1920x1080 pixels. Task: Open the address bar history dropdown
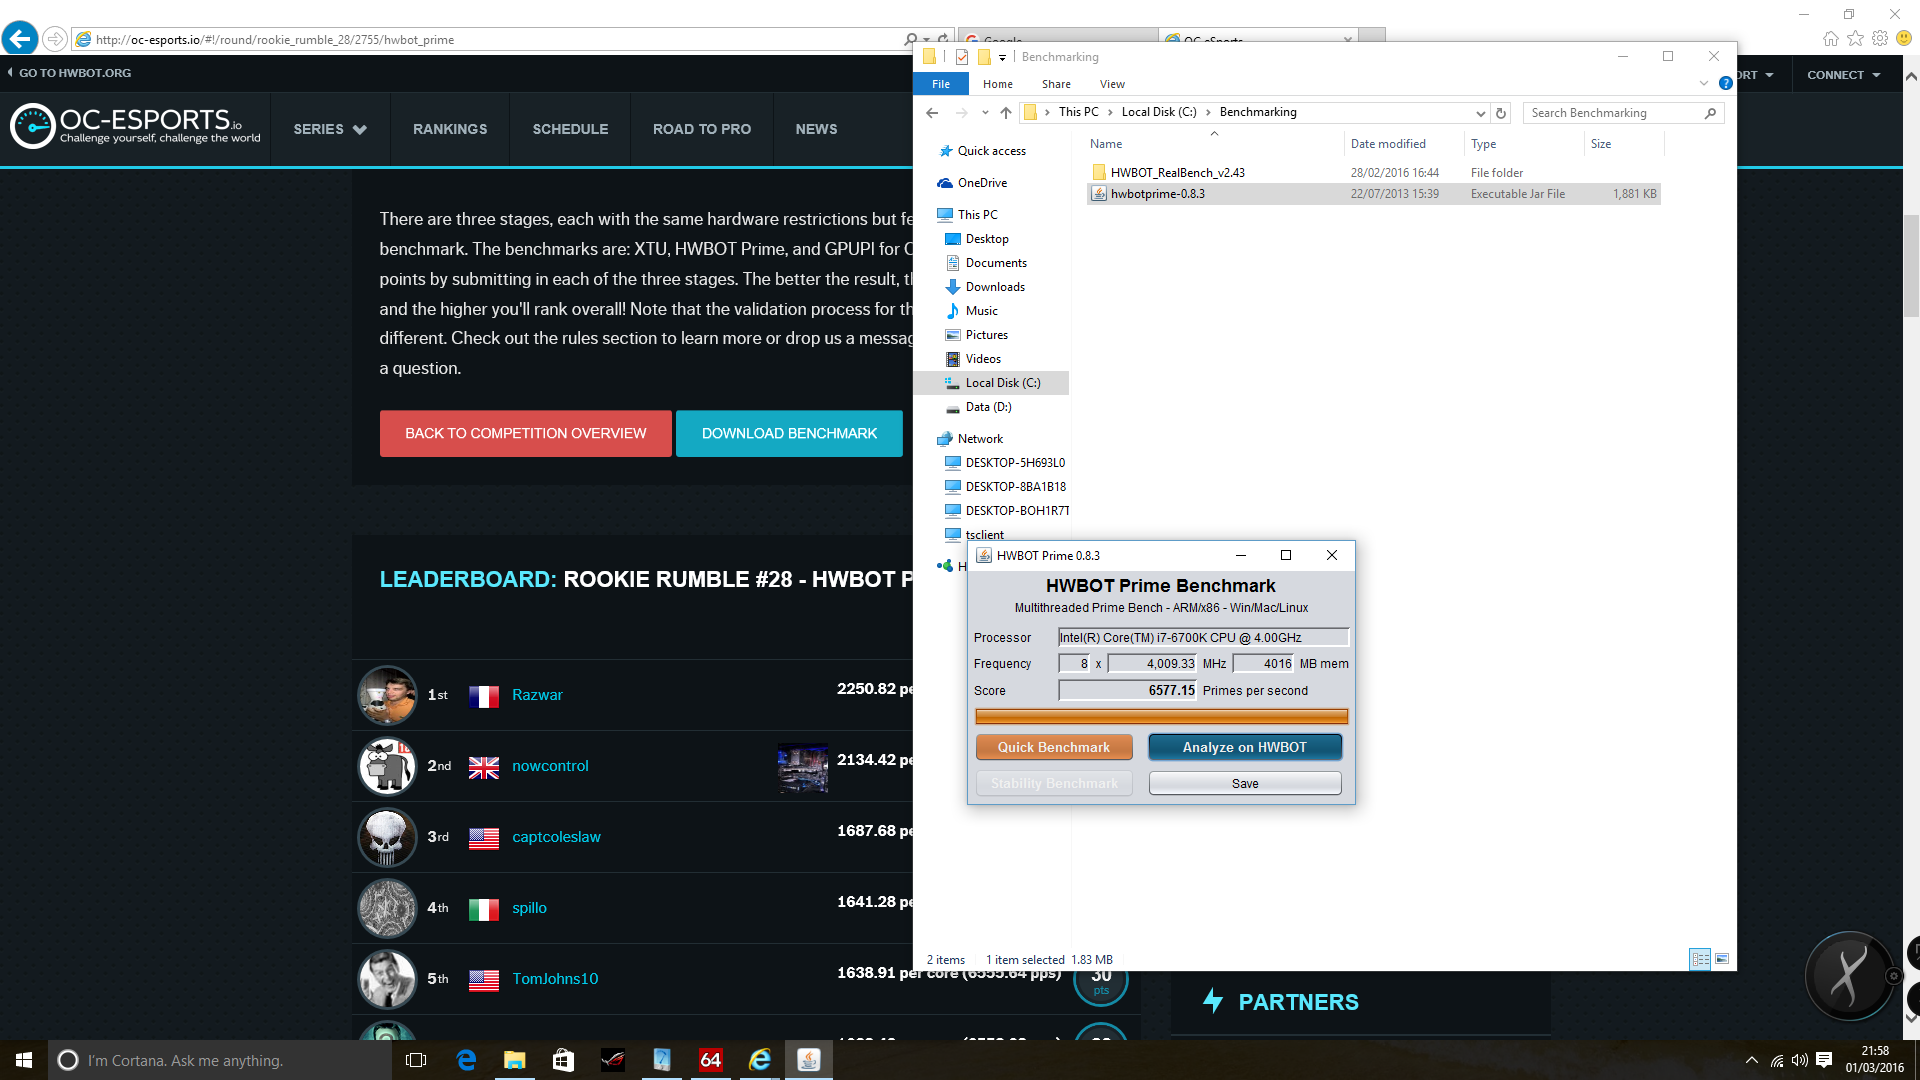pyautogui.click(x=1481, y=113)
